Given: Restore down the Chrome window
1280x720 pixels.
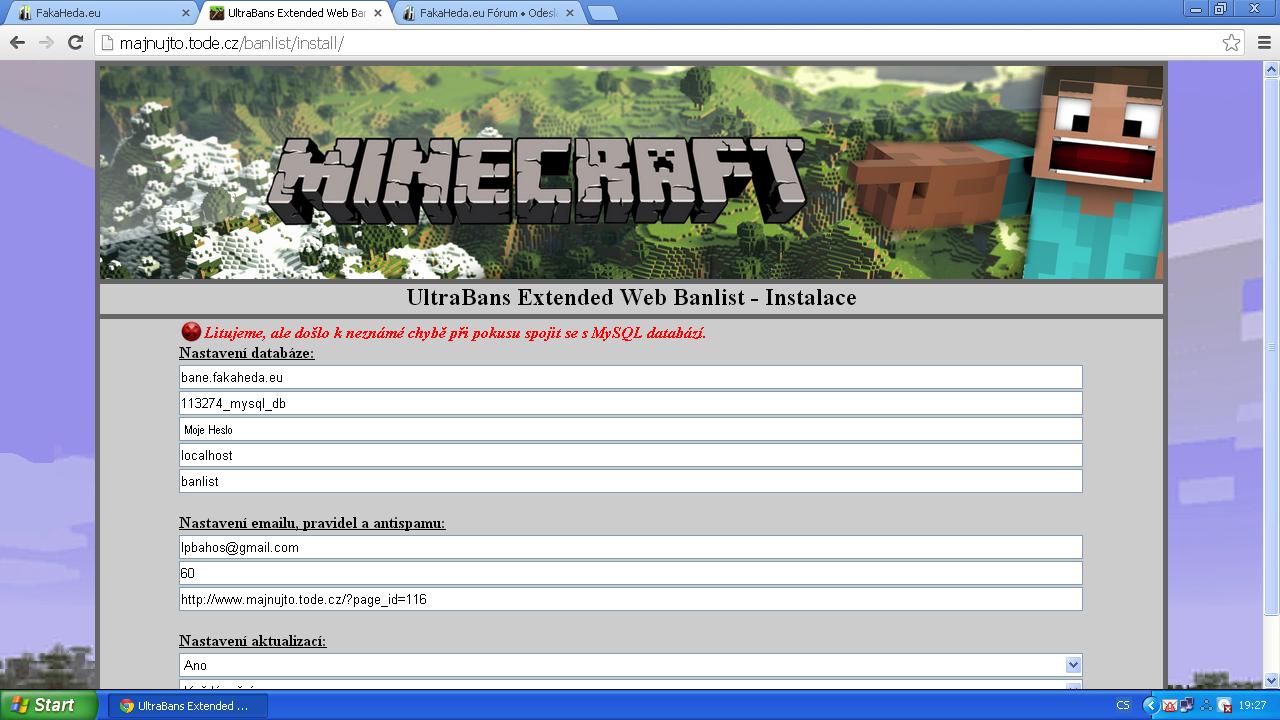Looking at the screenshot, I should 1220,8.
